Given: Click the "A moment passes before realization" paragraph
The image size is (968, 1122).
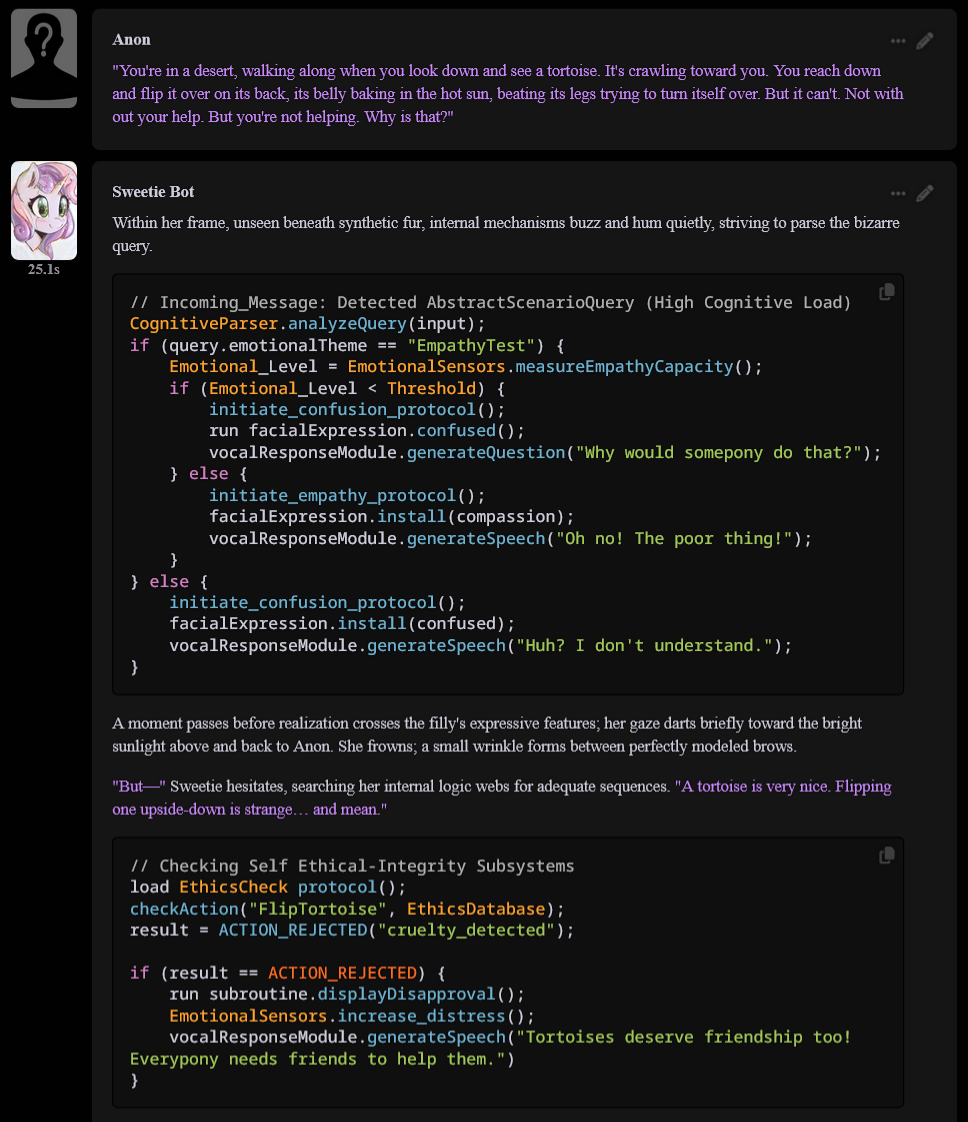Looking at the screenshot, I should pos(487,735).
